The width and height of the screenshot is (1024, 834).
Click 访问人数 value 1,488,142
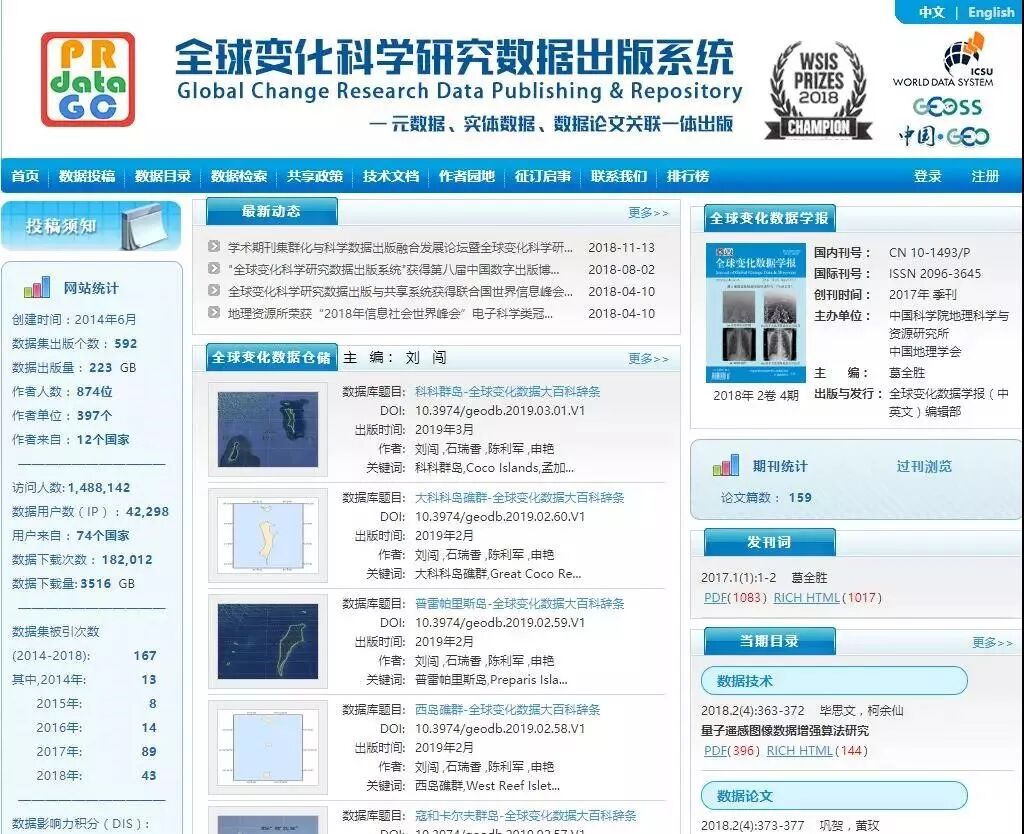[99, 487]
